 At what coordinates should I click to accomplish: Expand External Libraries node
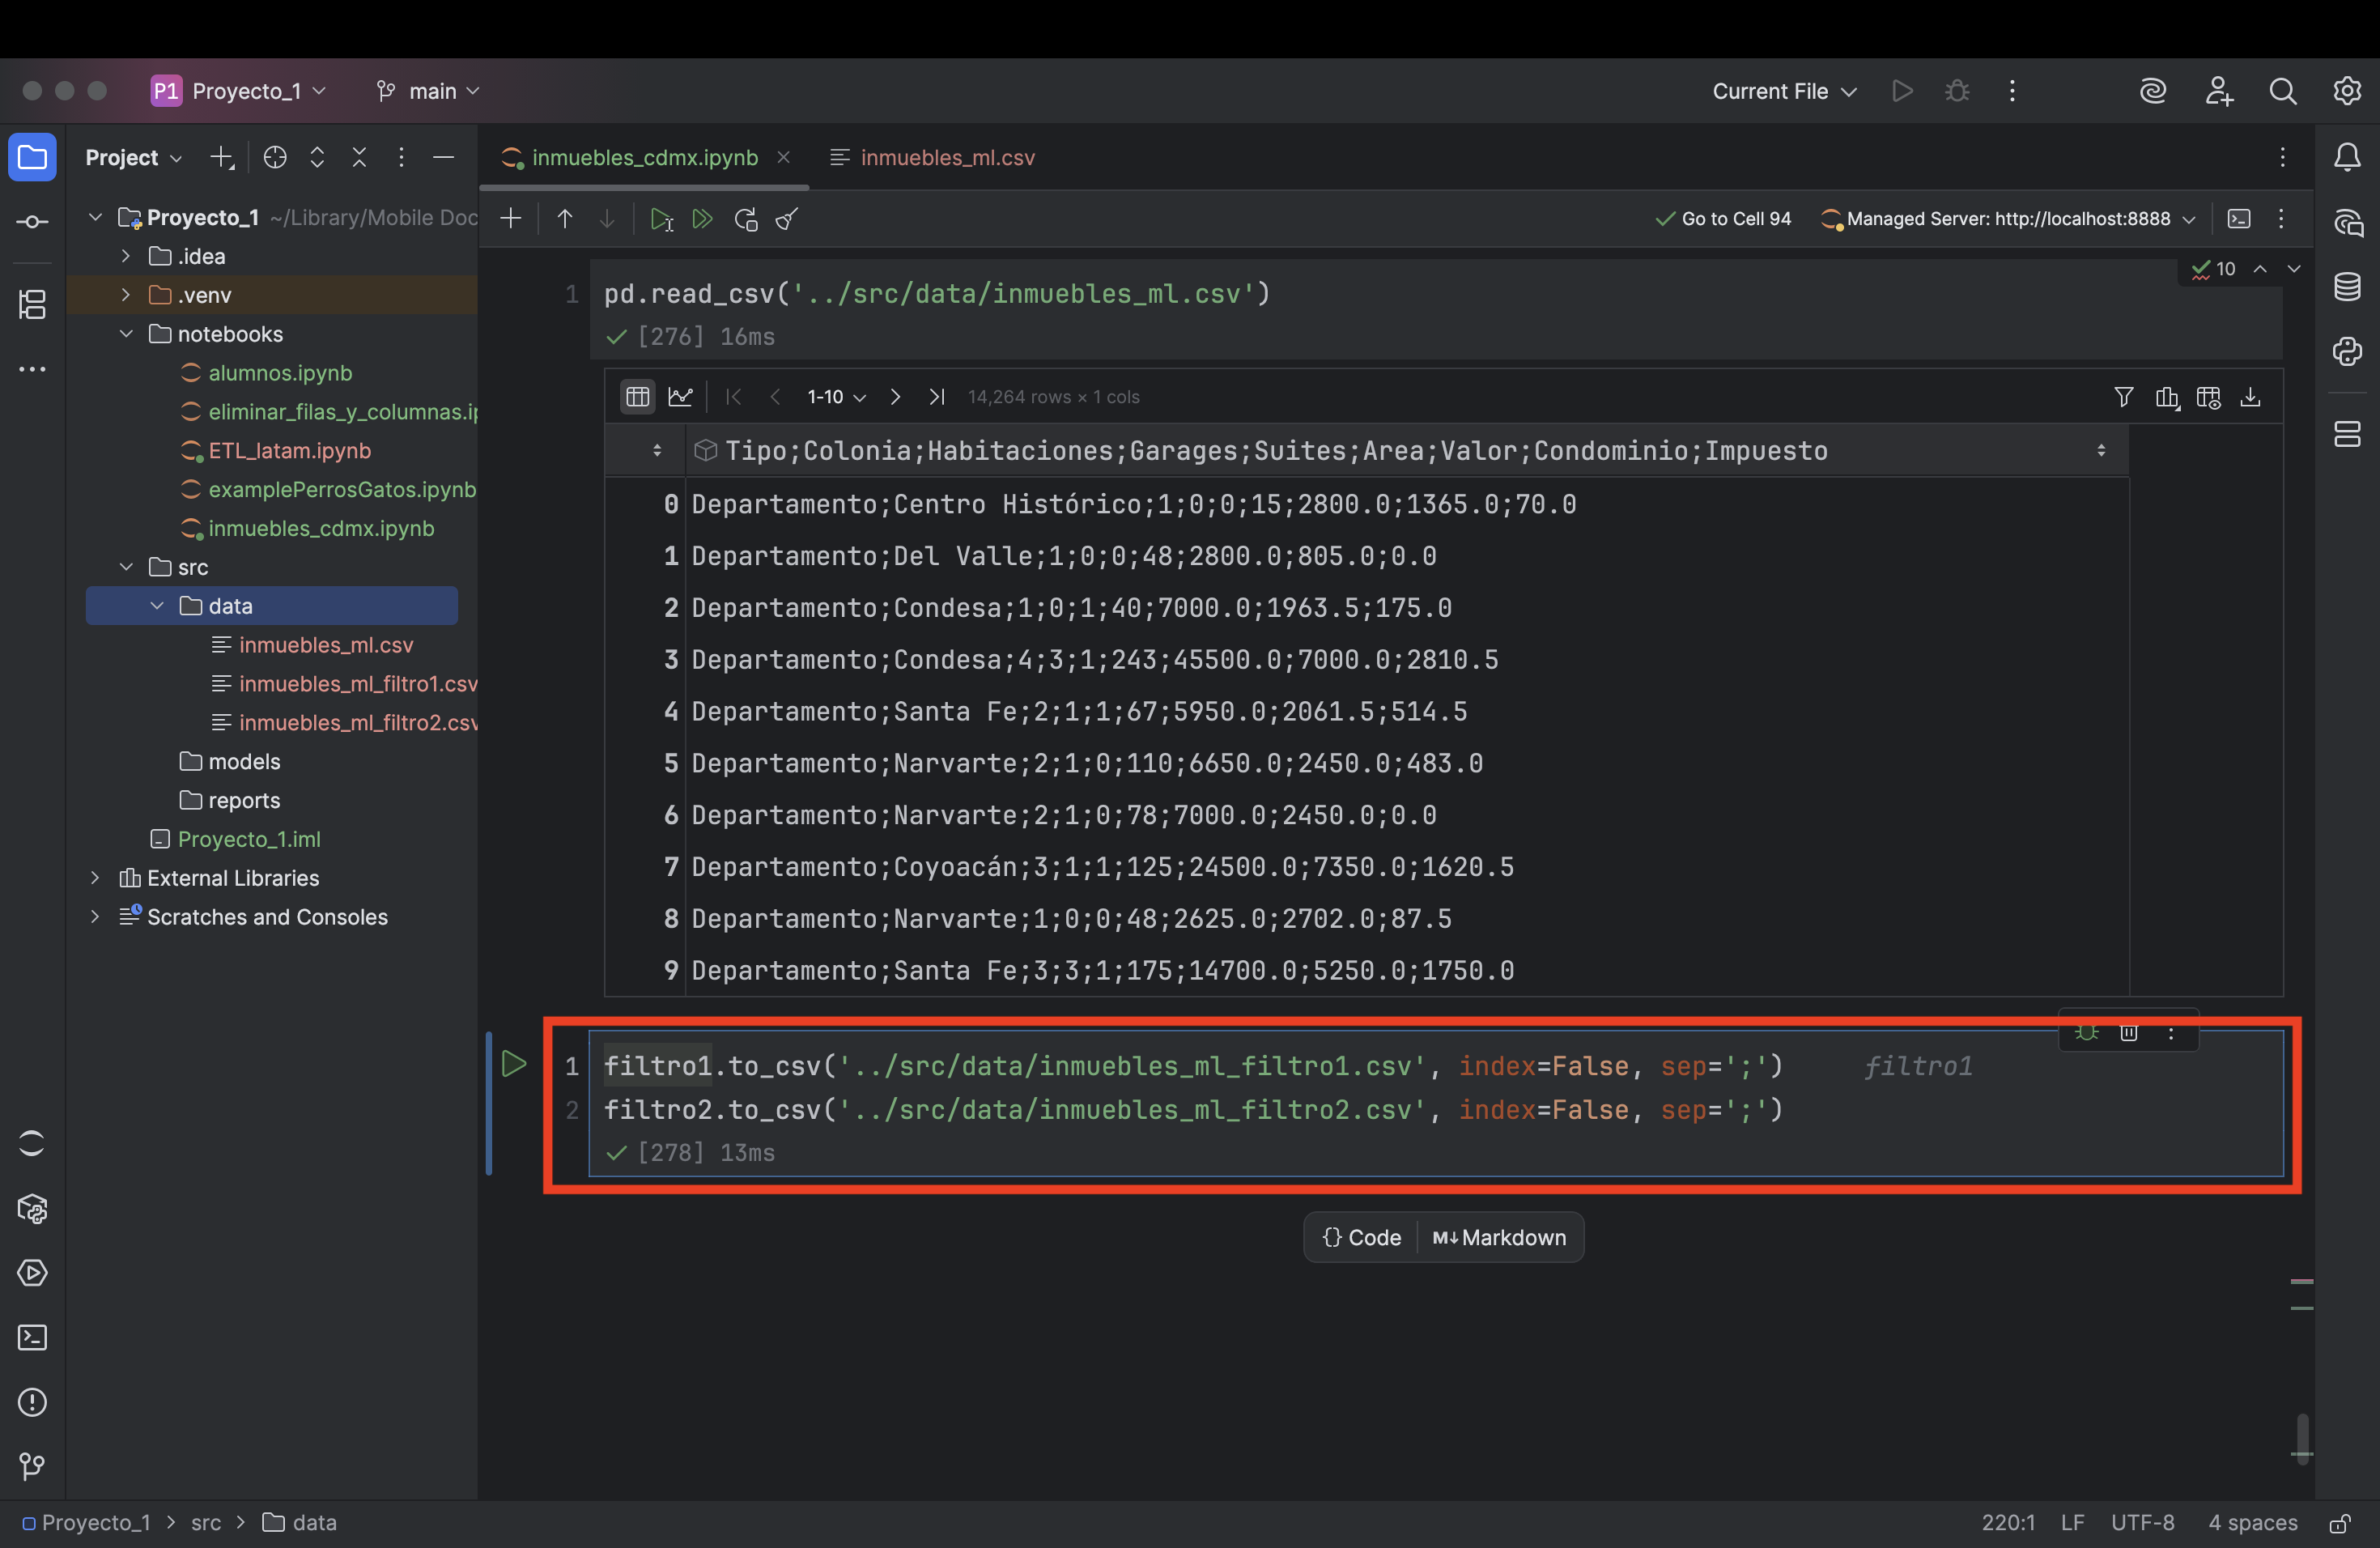[x=95, y=878]
